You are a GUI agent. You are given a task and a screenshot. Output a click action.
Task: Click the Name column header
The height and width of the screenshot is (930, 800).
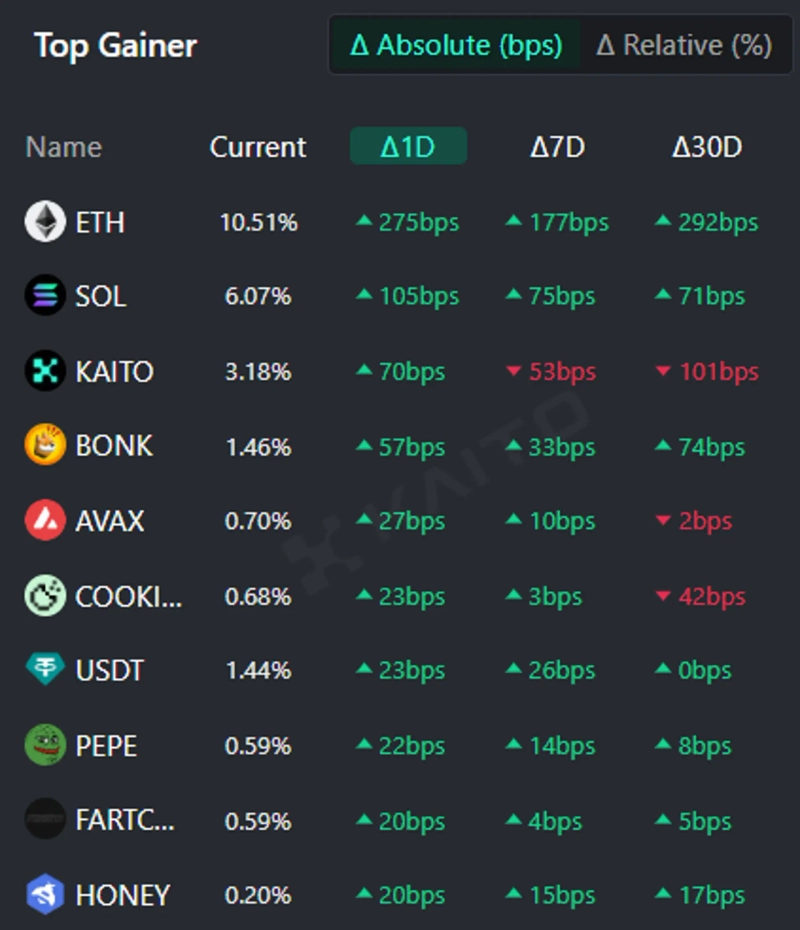(64, 147)
